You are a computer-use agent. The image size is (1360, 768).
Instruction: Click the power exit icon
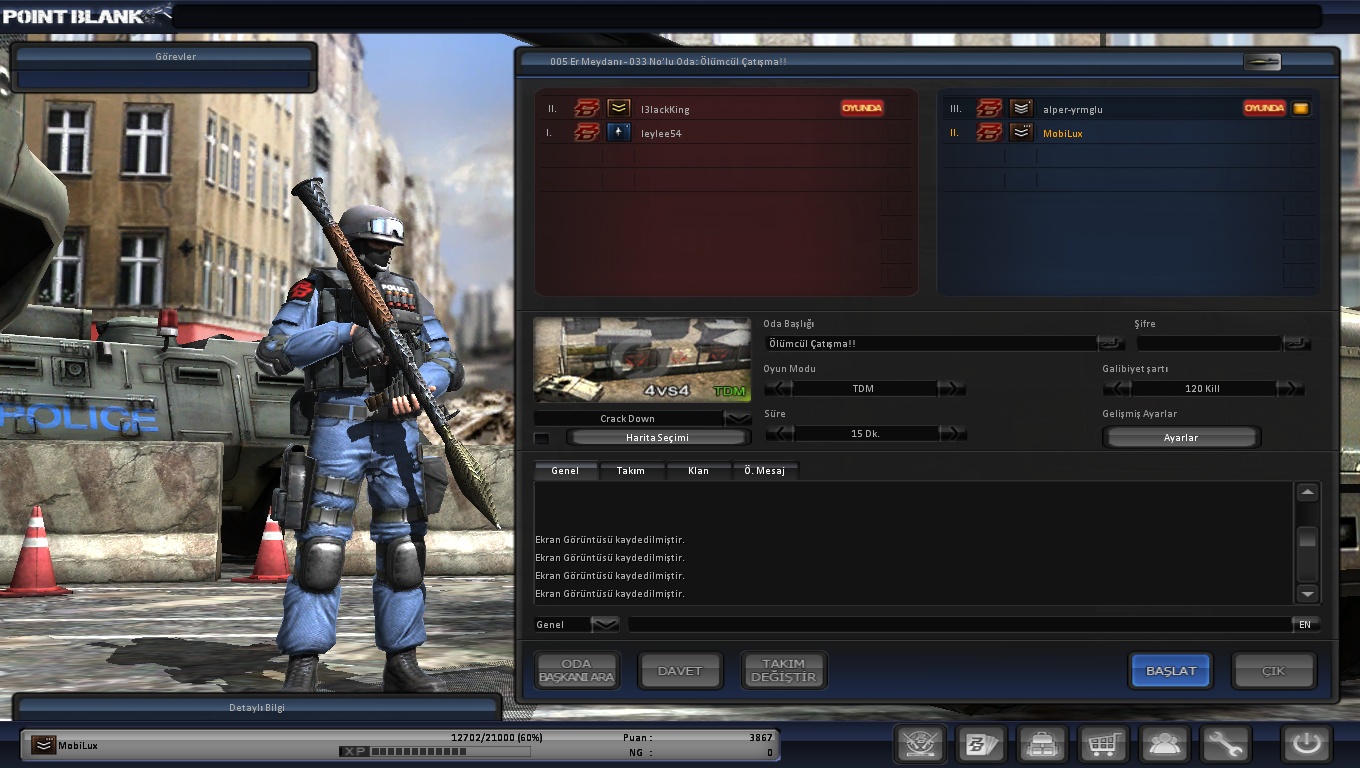tap(1306, 744)
